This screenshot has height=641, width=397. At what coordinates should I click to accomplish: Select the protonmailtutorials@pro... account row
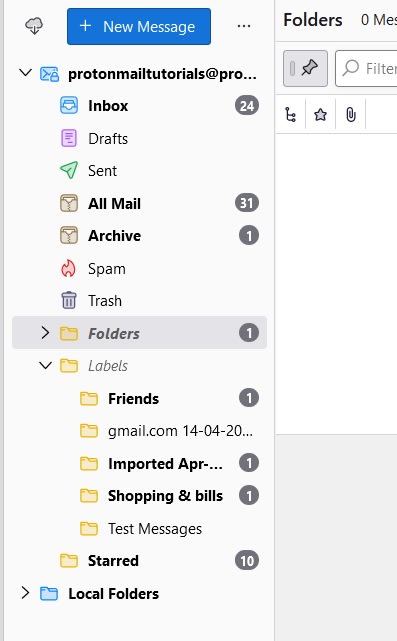click(139, 74)
